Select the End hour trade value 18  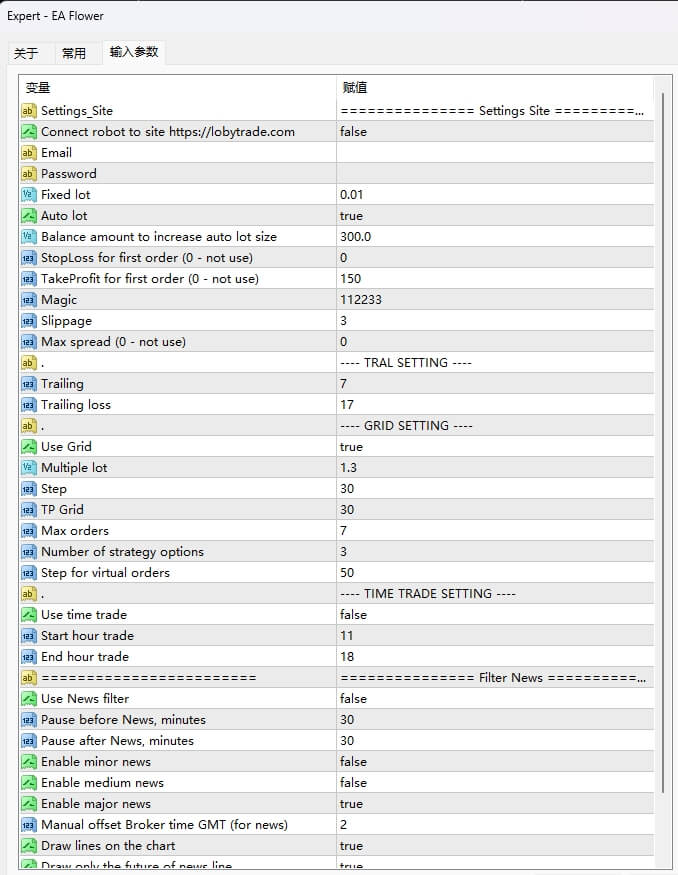point(347,657)
